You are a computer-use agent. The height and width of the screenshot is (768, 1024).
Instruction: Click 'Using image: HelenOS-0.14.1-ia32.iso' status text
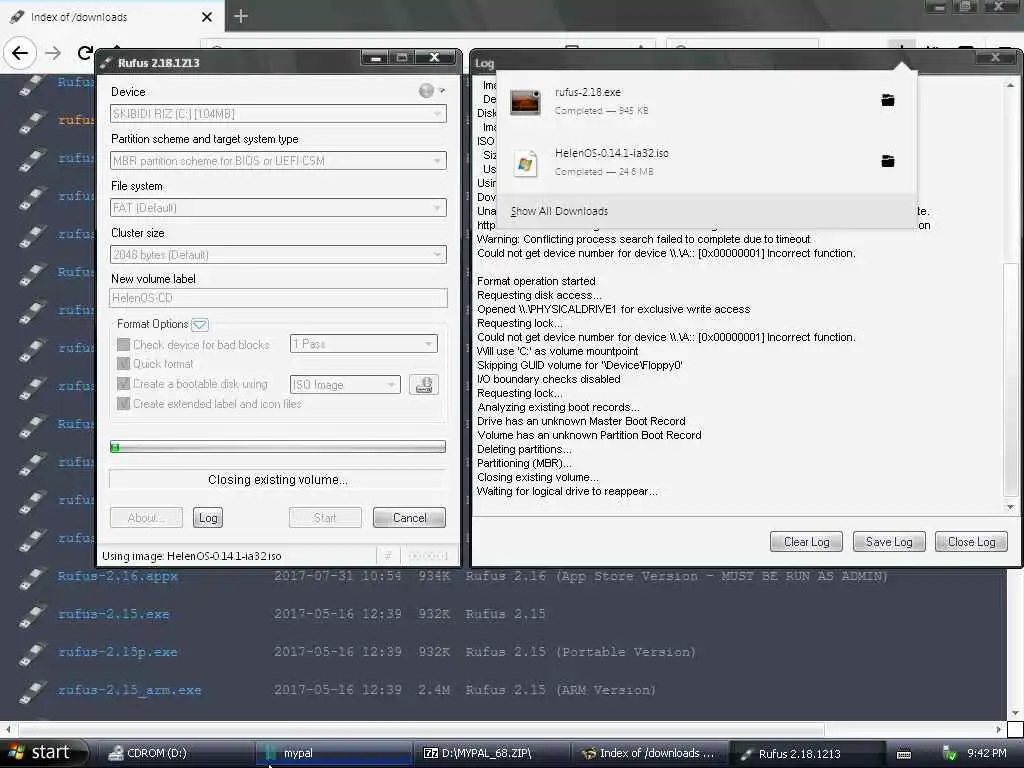191,556
